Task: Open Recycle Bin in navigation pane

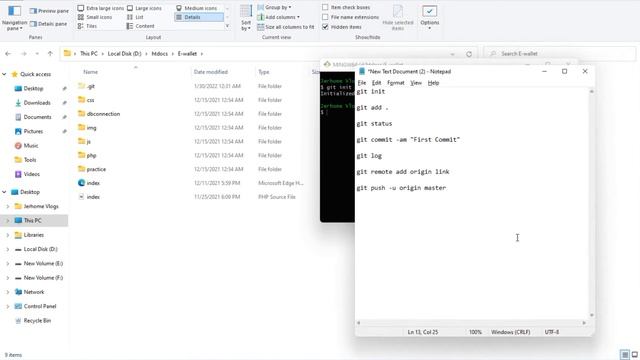Action: tap(37, 321)
